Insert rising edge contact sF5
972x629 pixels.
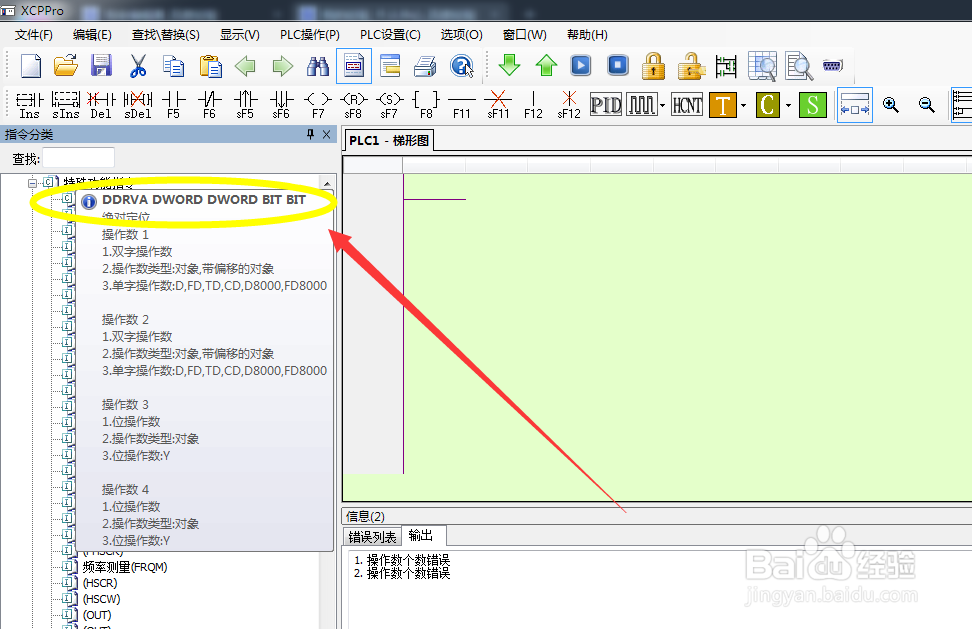pos(245,105)
